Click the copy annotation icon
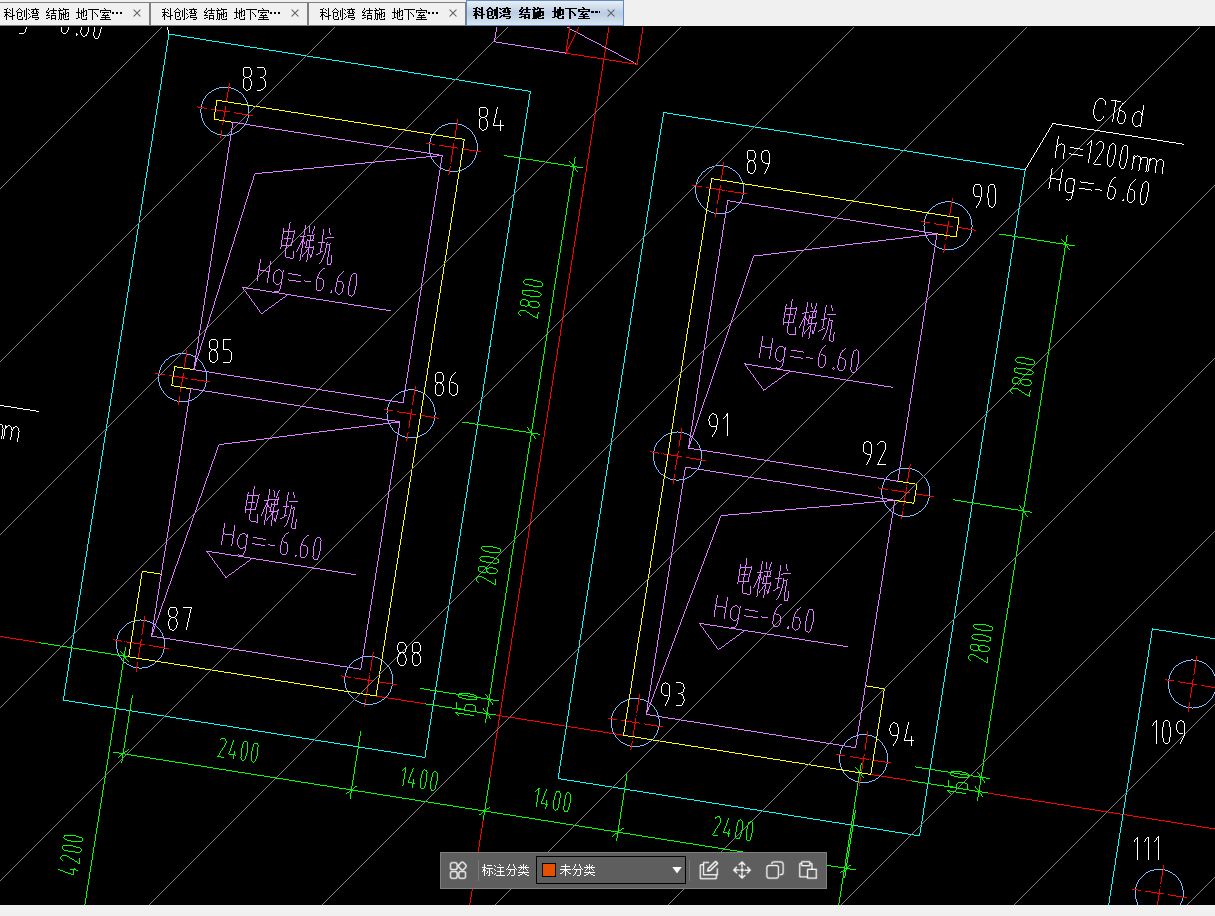1215x916 pixels. (x=774, y=870)
